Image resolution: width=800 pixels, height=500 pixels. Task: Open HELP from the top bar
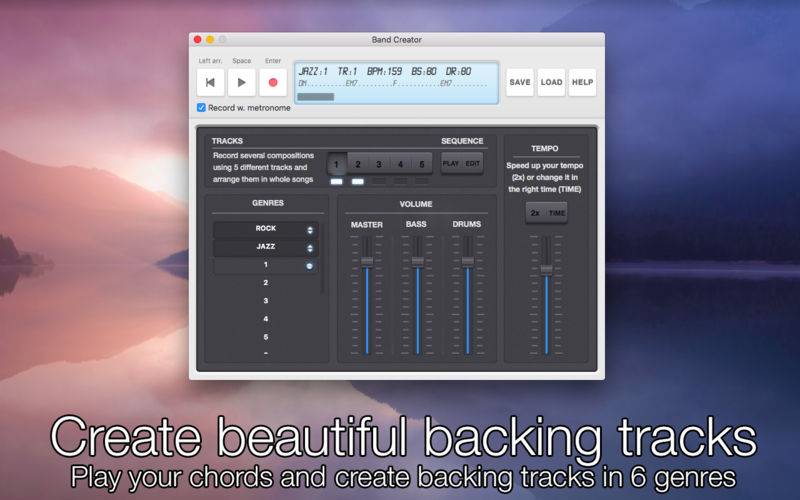pyautogui.click(x=583, y=82)
